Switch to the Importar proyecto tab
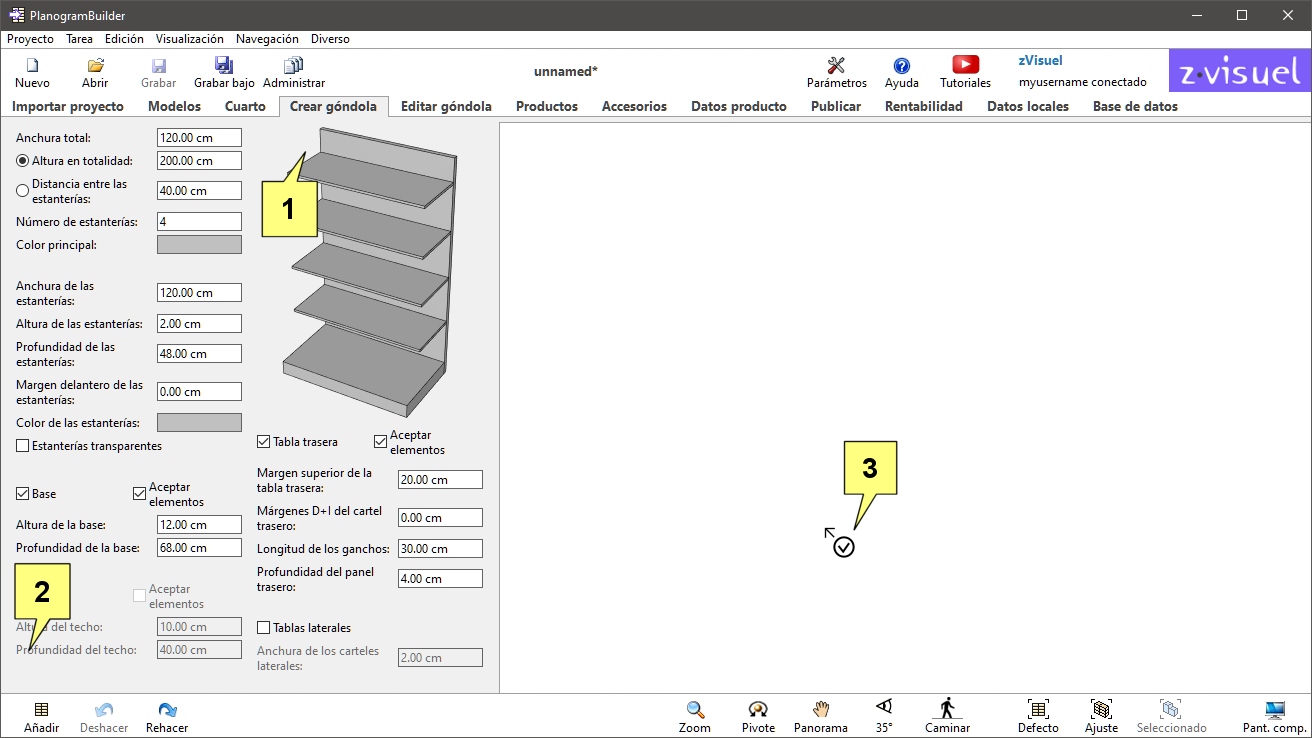 pos(68,106)
